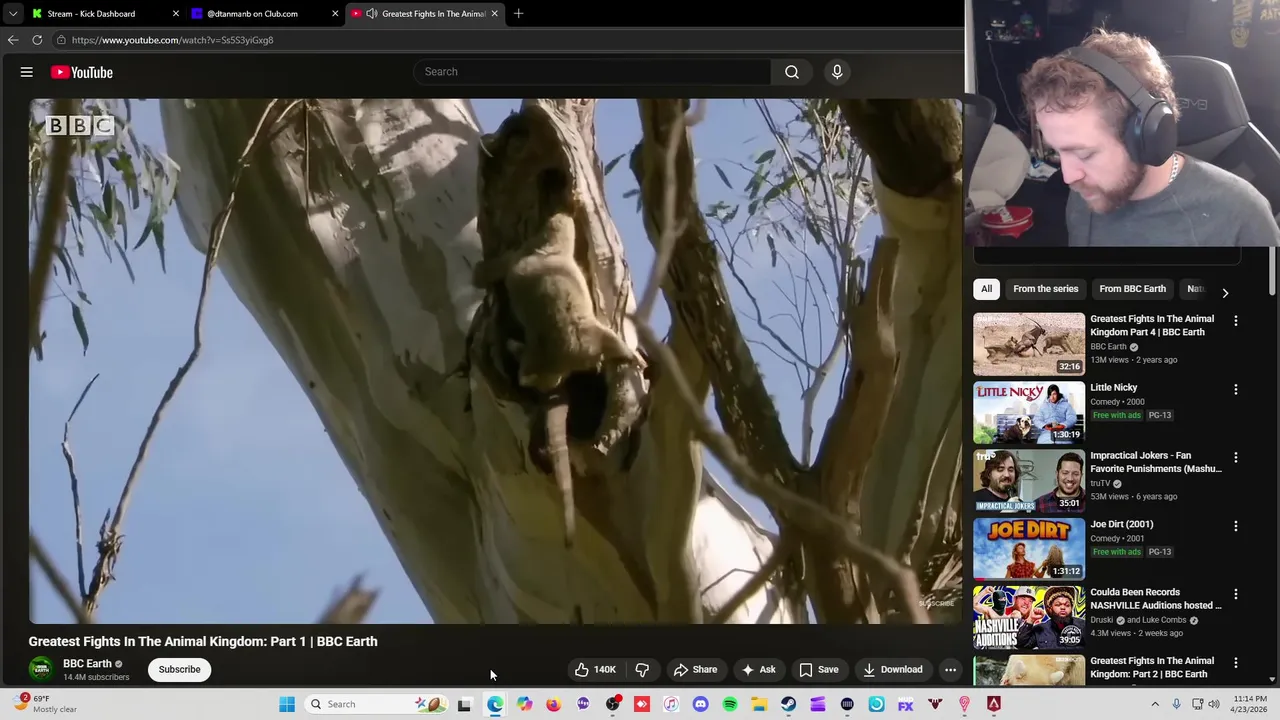
Task: Open options for Coulda Been Records video
Action: click(x=1235, y=594)
